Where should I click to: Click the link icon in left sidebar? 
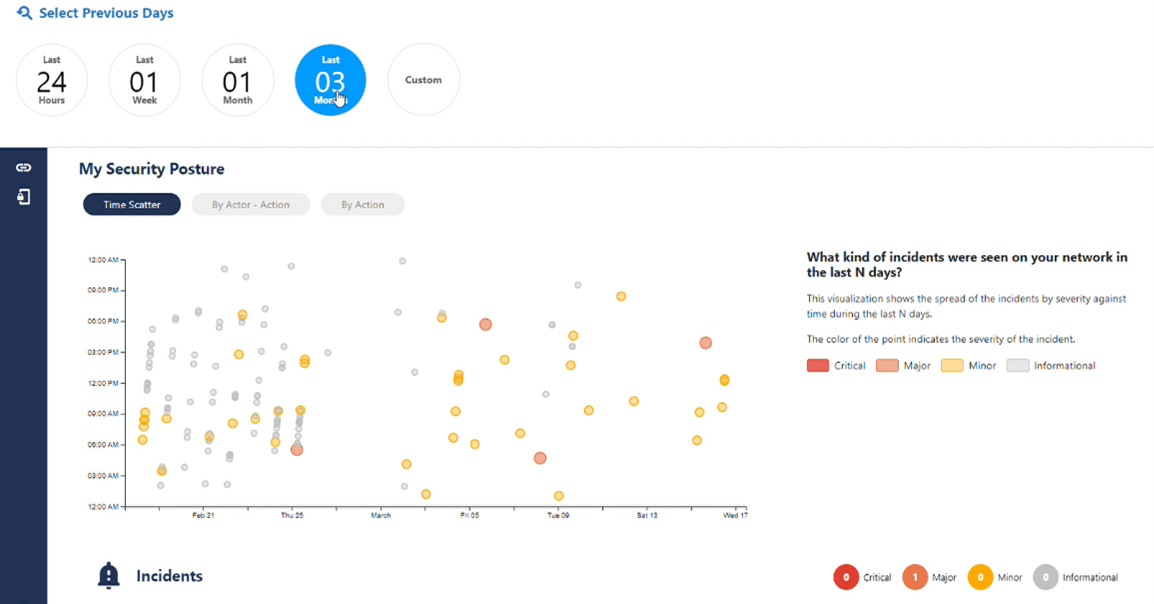[x=23, y=168]
